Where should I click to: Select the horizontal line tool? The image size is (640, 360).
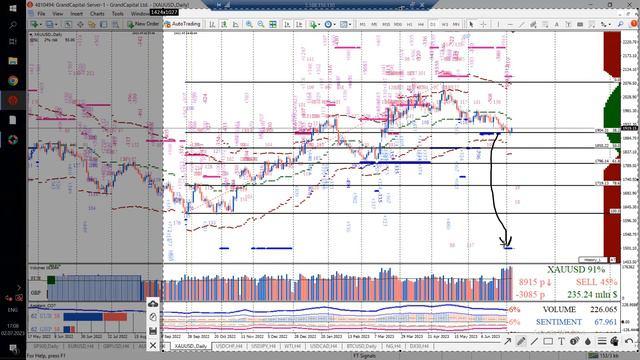click(x=510, y=24)
